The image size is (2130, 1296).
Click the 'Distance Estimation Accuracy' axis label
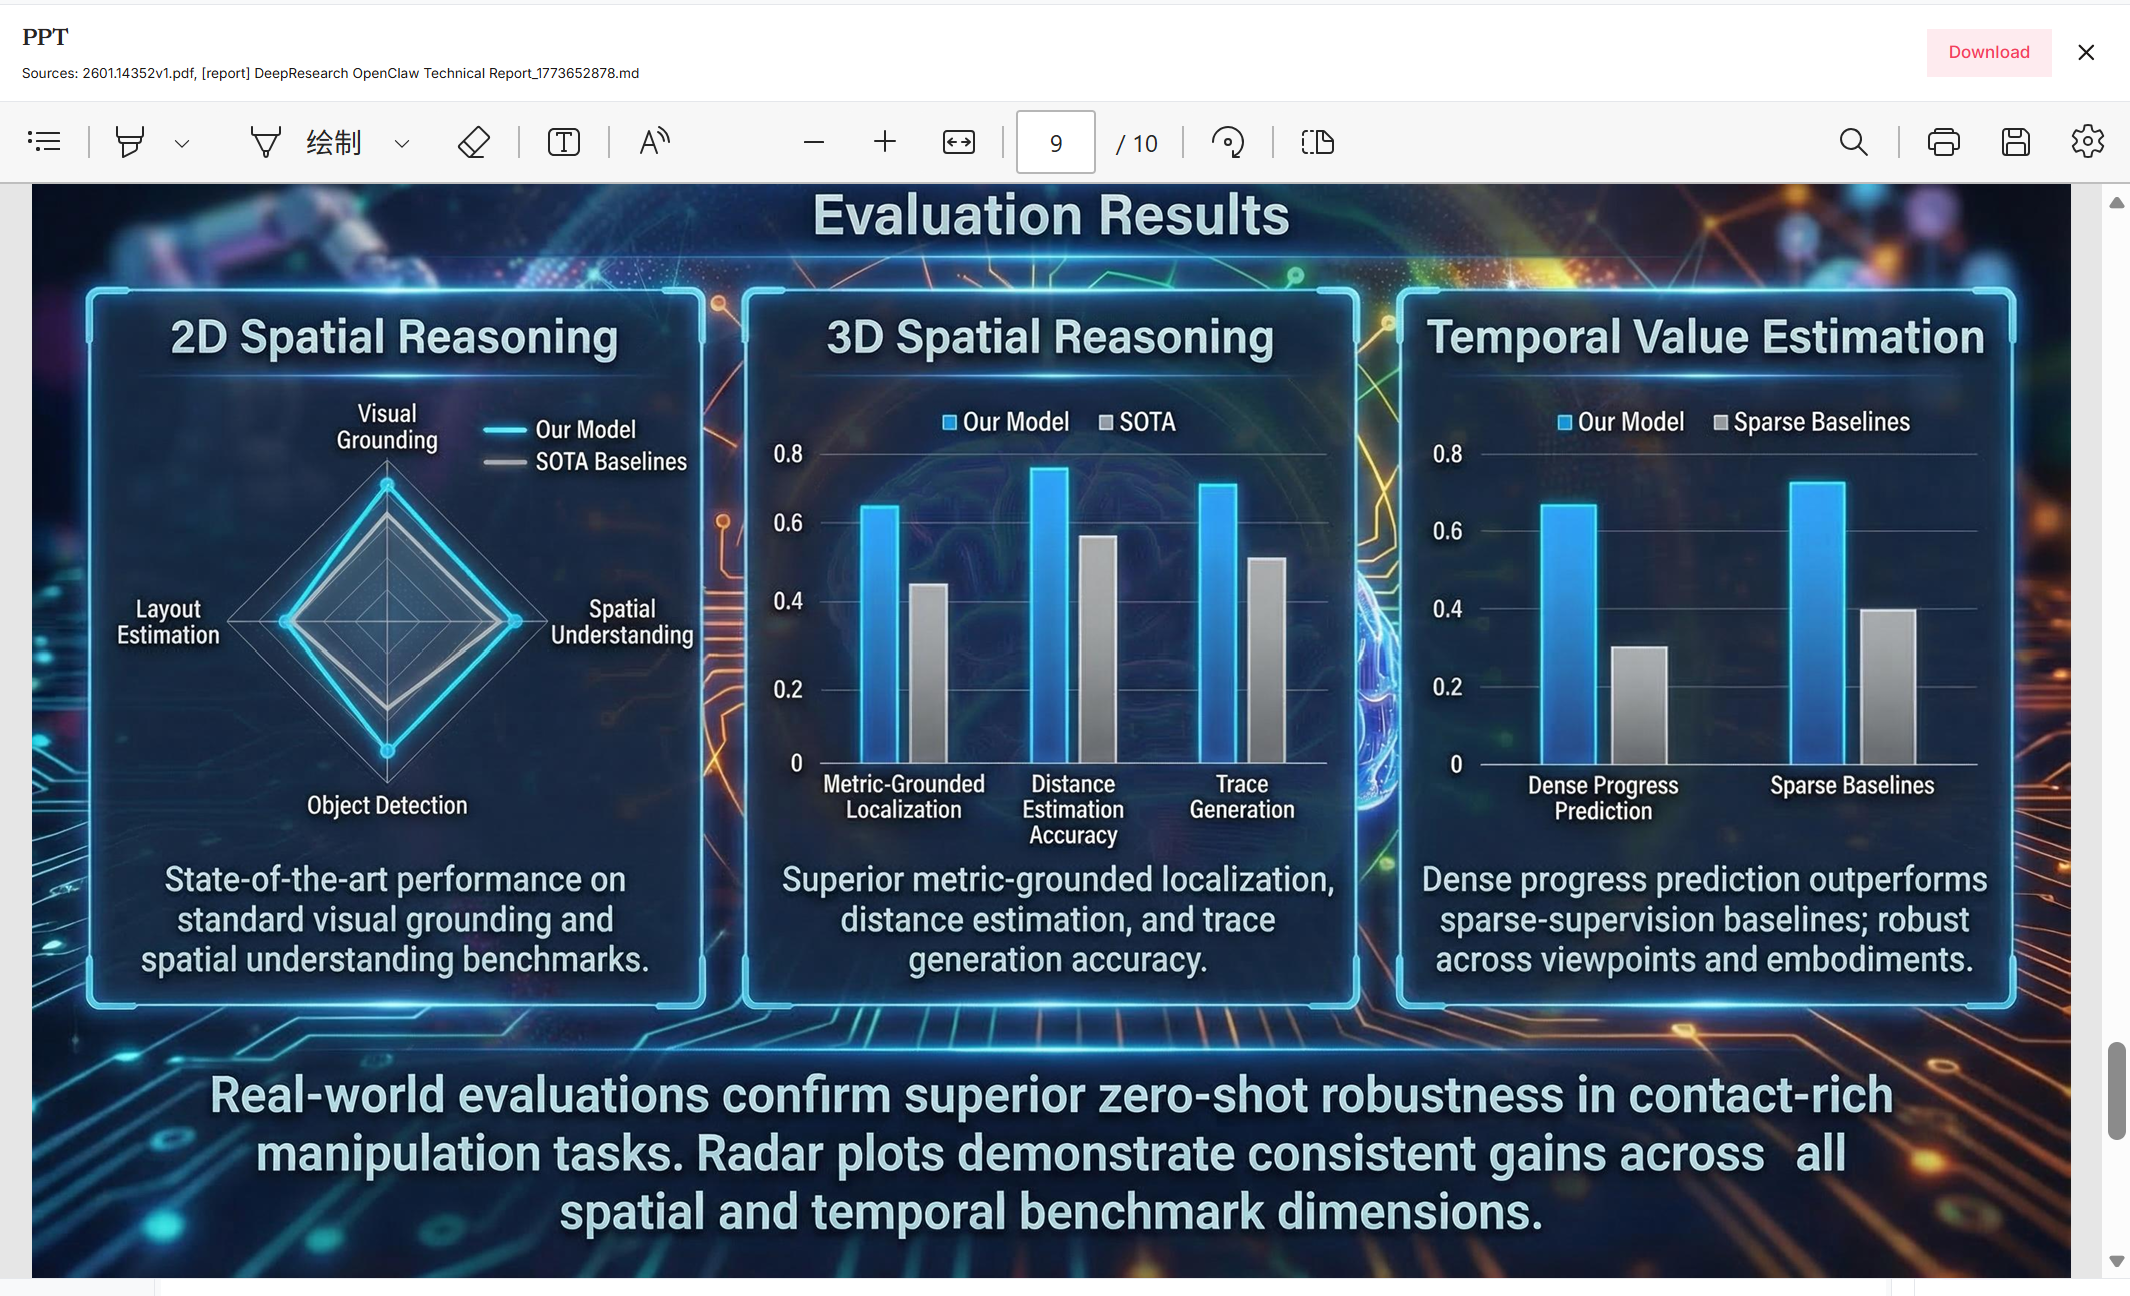click(x=1073, y=810)
